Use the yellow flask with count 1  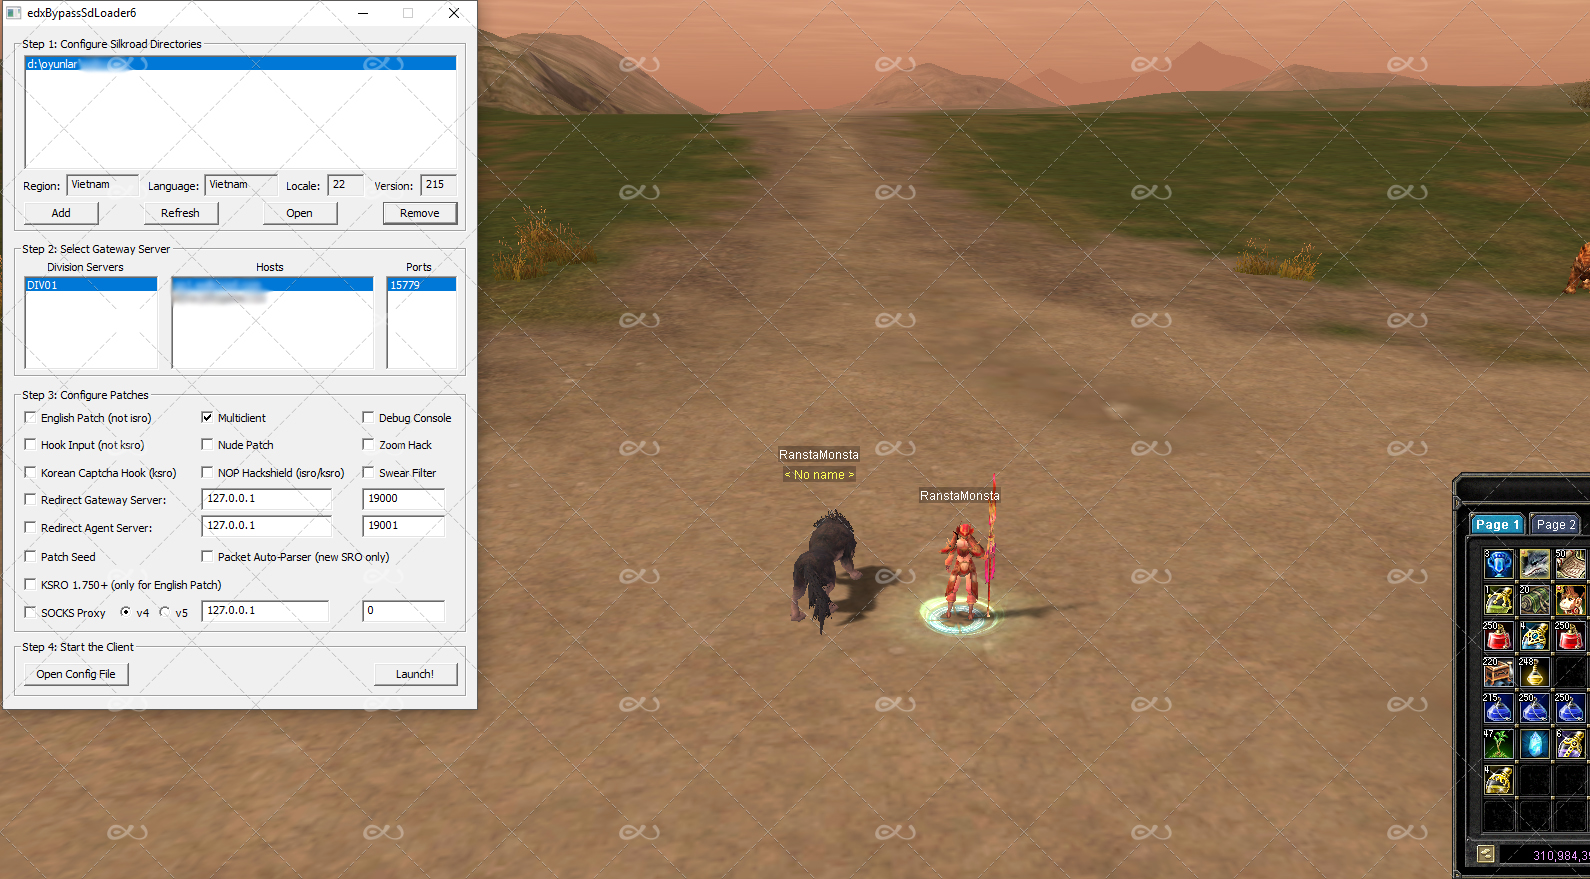click(1498, 600)
